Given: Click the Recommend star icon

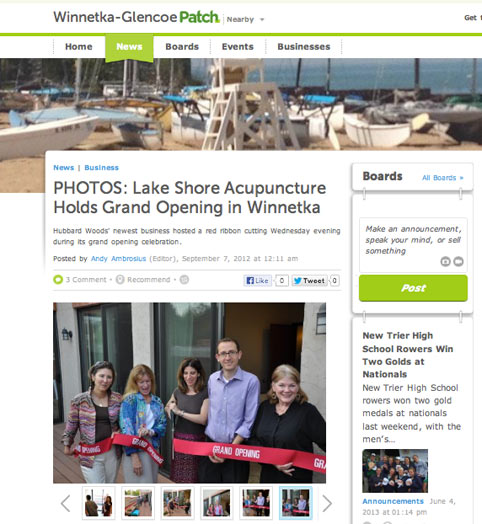Looking at the screenshot, I should pos(120,280).
